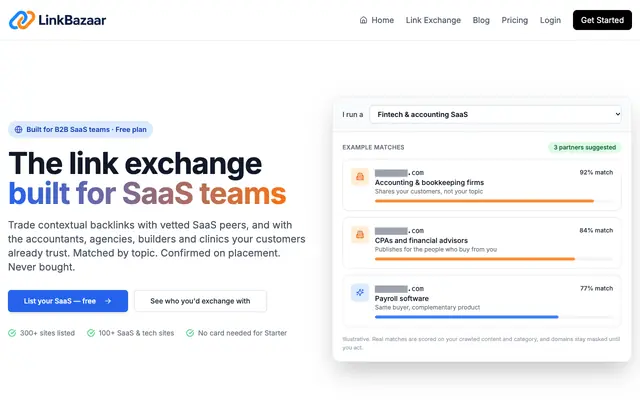This screenshot has width=640, height=400.
Task: Click the Illustrative disclaimer note under the matches
Action: [x=481, y=343]
